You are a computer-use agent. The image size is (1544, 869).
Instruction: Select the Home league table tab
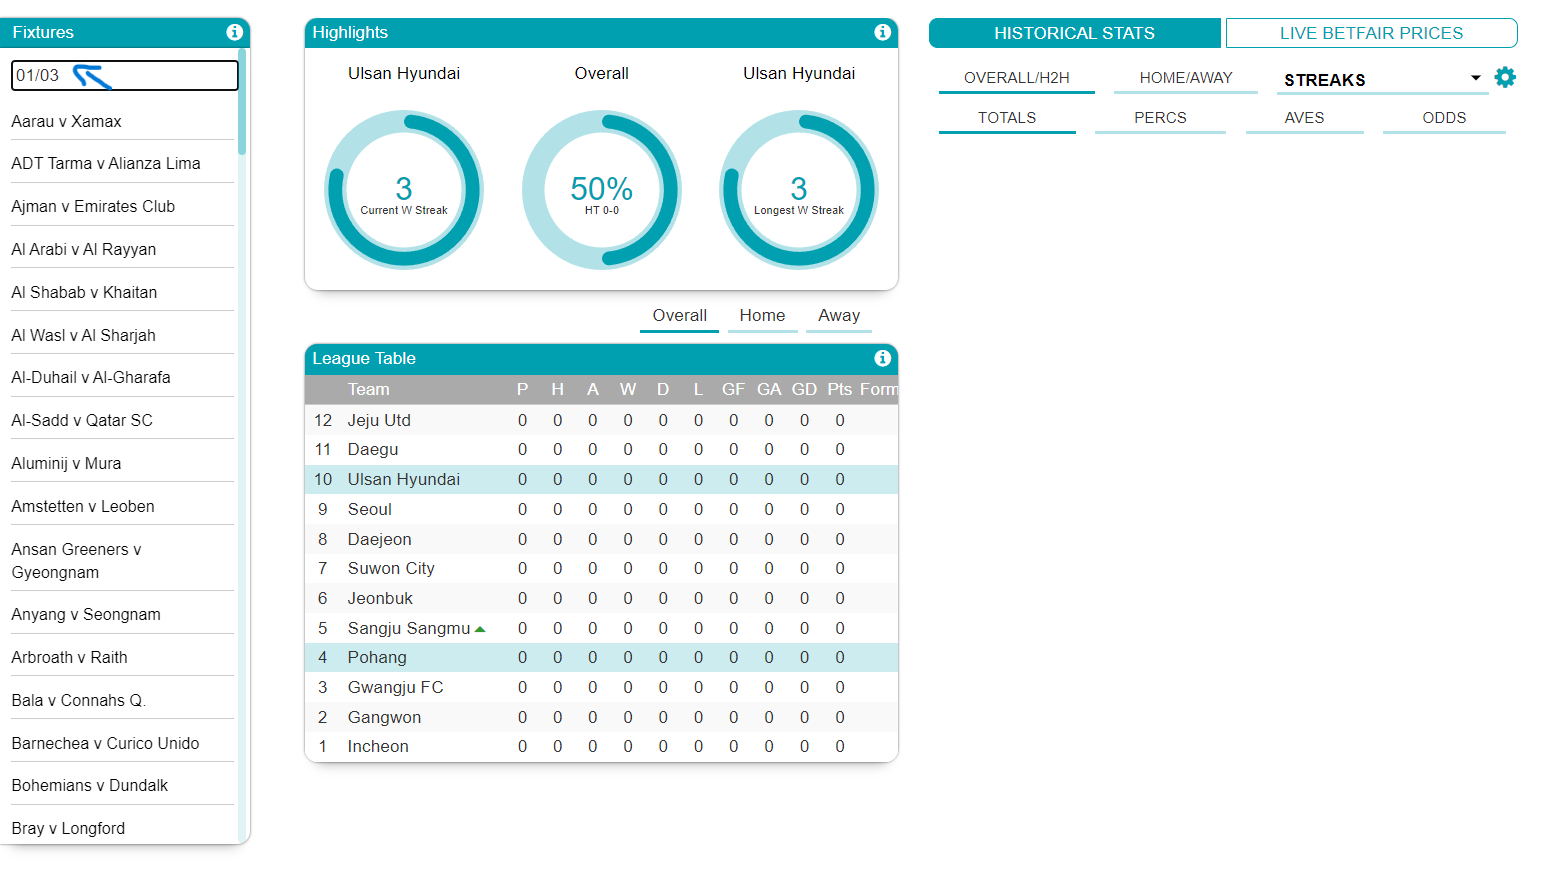point(762,316)
